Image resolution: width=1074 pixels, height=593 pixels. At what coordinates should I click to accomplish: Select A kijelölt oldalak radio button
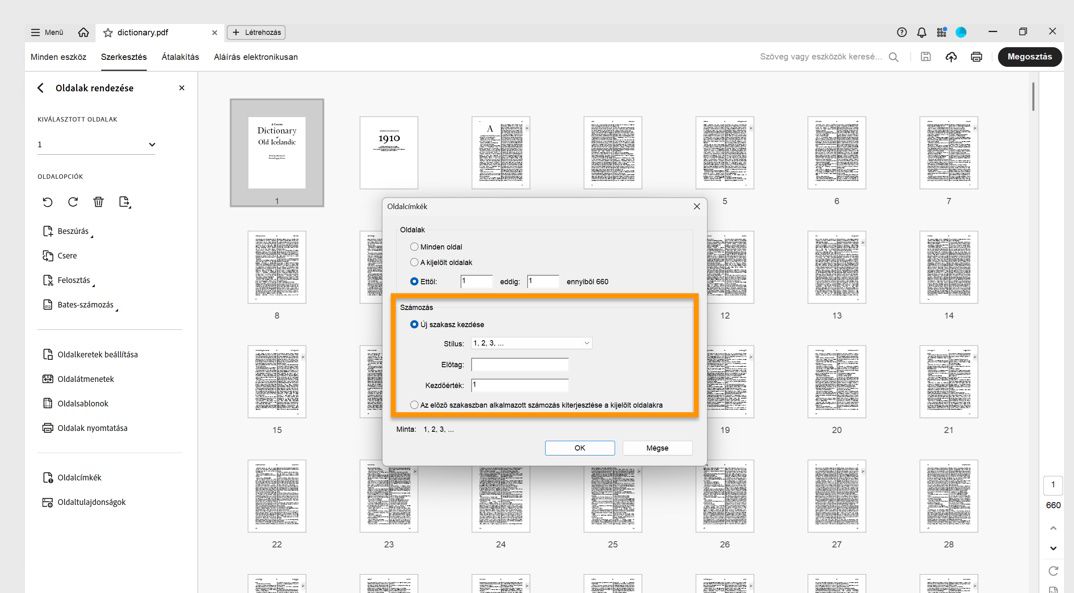click(414, 262)
